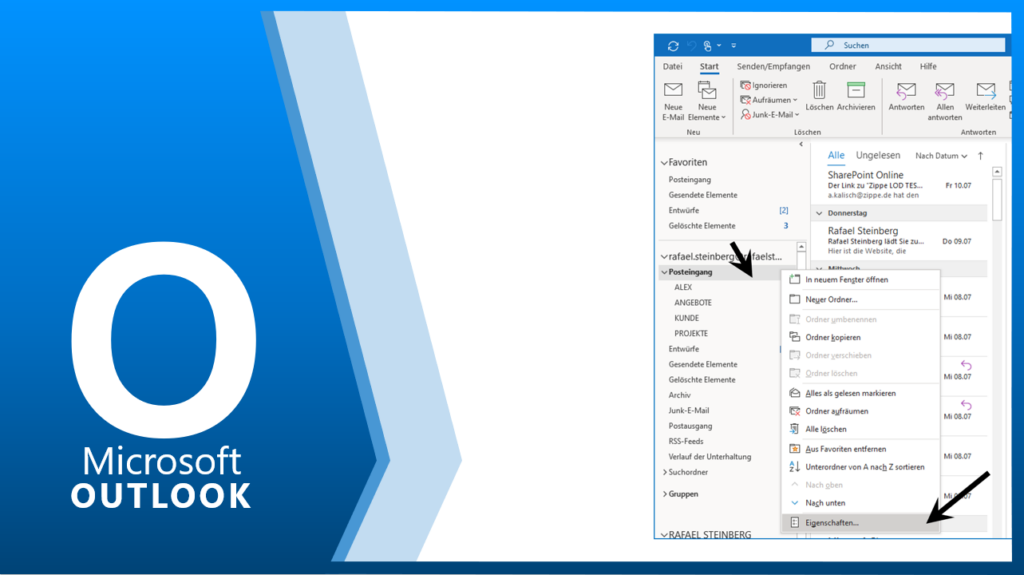1024x575 pixels.
Task: Collapse the folder pane with the arrow
Action: [x=801, y=144]
